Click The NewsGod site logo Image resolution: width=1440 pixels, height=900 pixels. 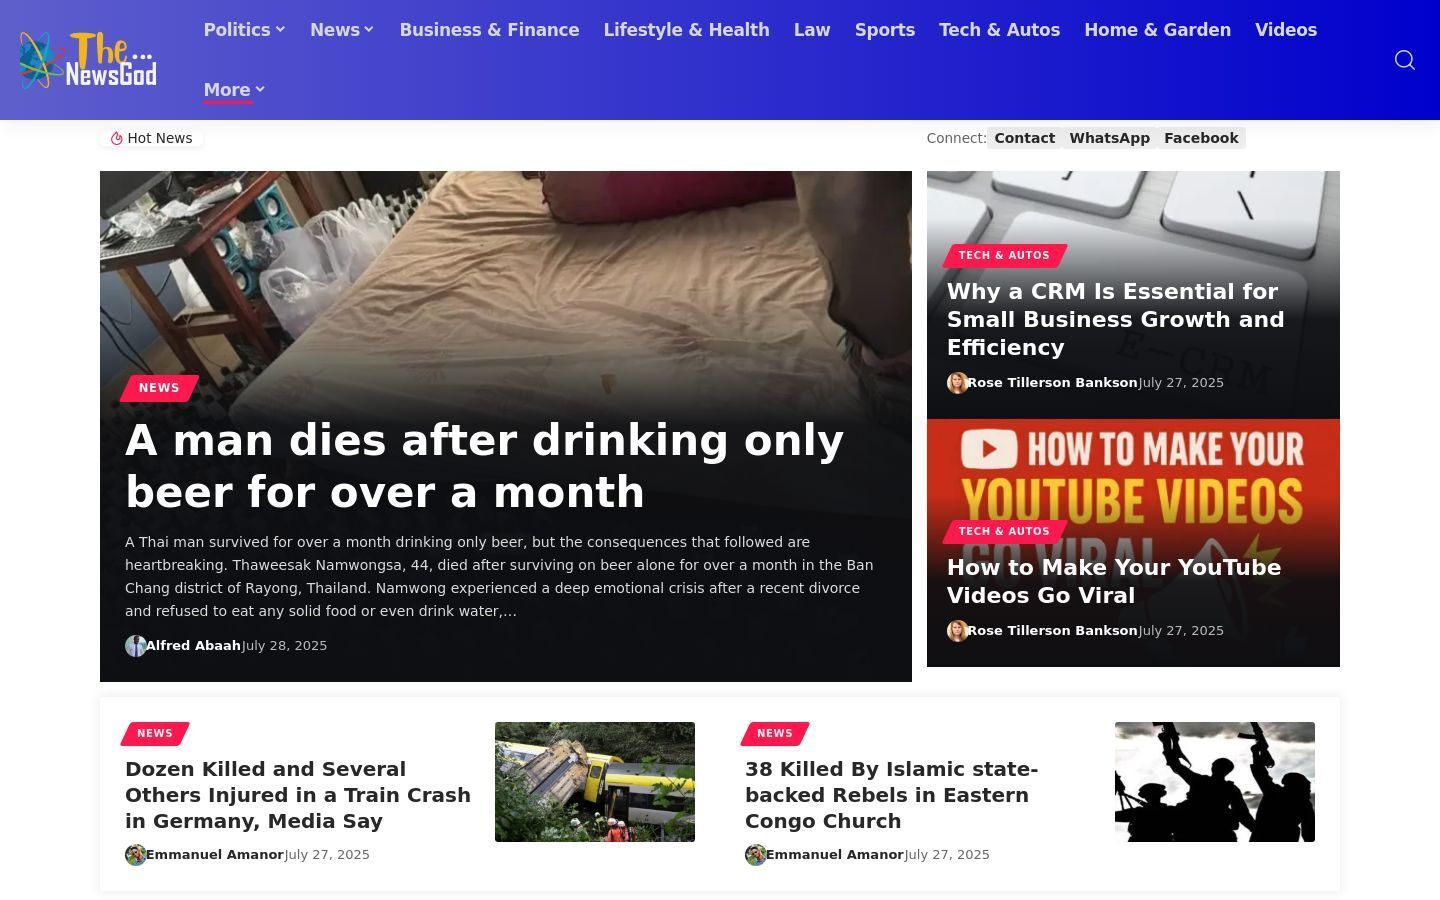click(88, 60)
